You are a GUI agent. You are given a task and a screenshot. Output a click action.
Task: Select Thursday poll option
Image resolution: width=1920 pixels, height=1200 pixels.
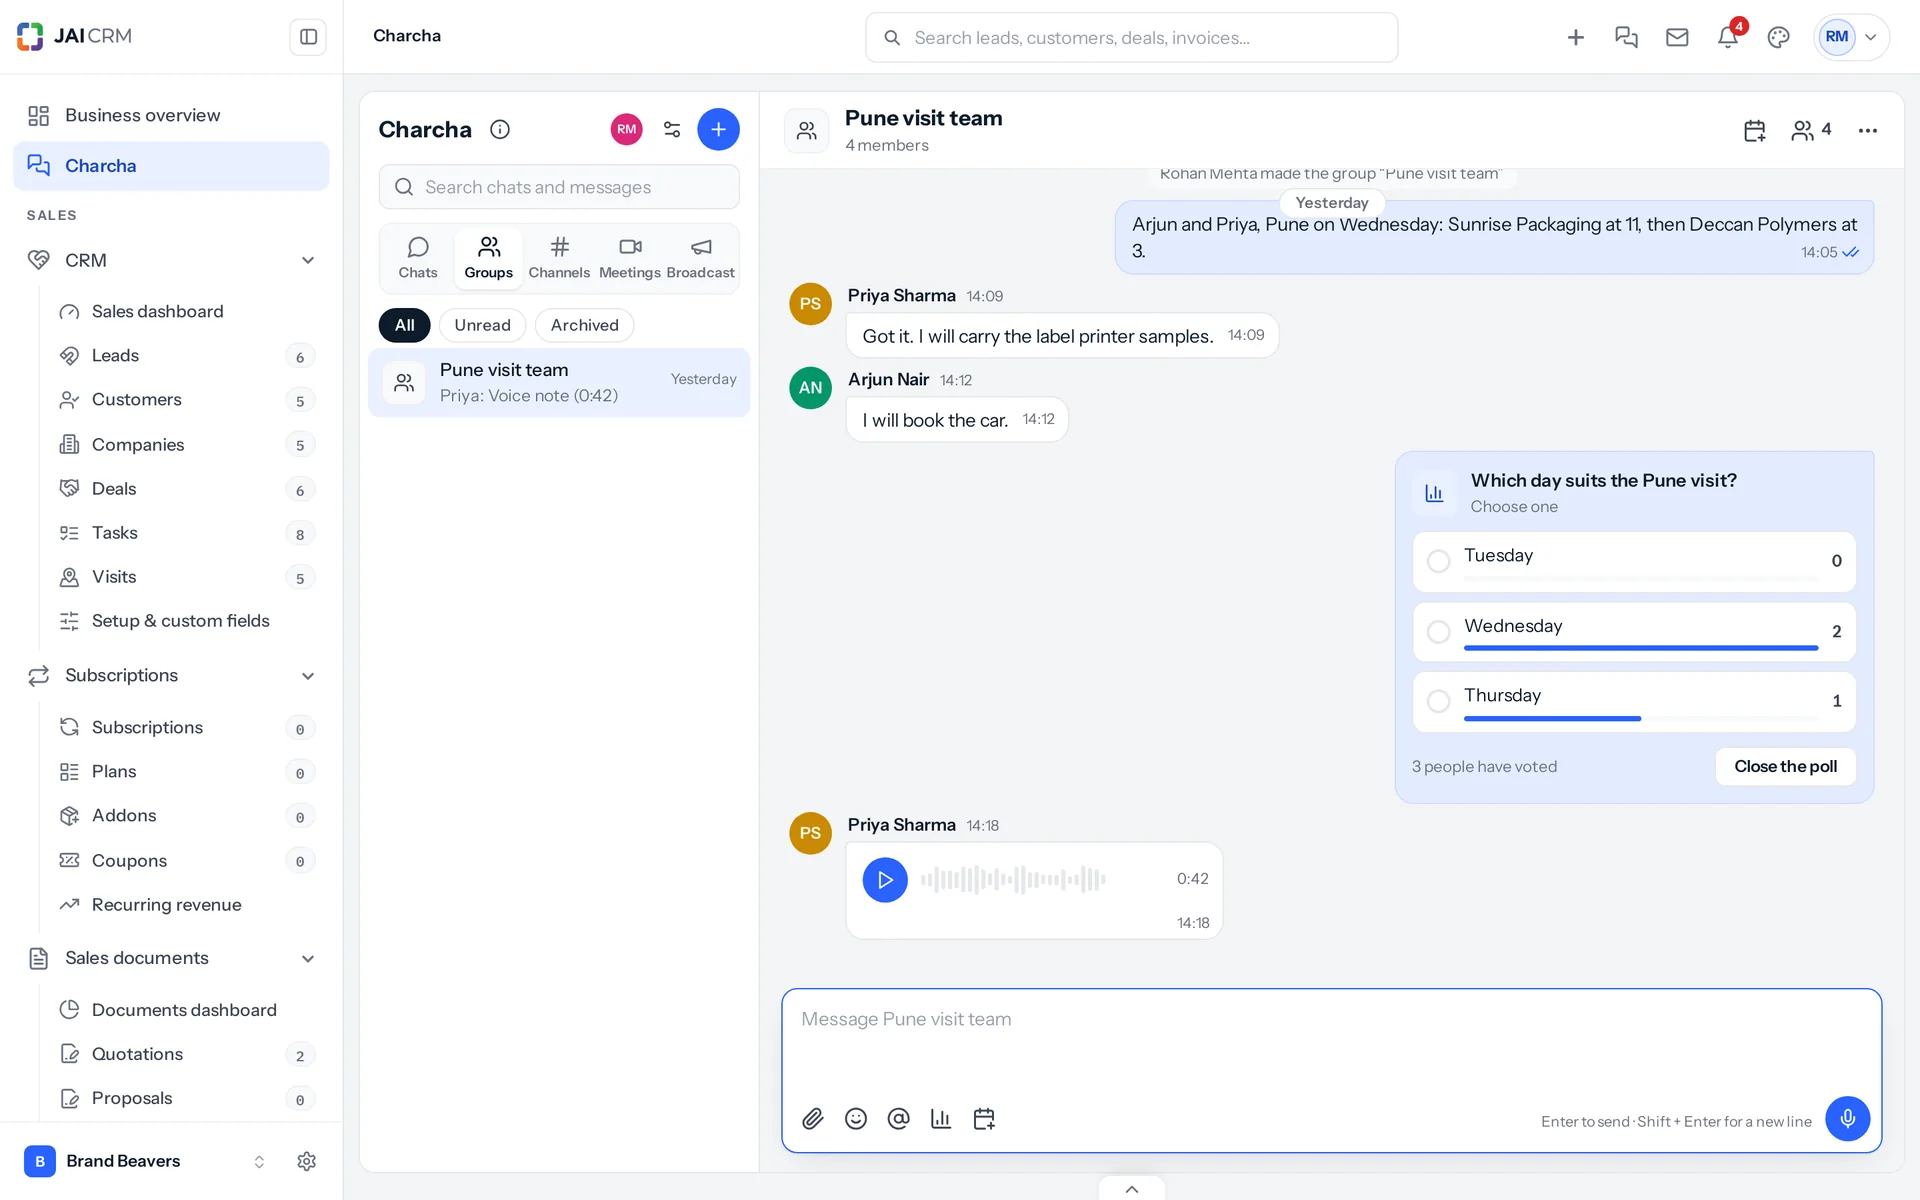[x=1634, y=702]
